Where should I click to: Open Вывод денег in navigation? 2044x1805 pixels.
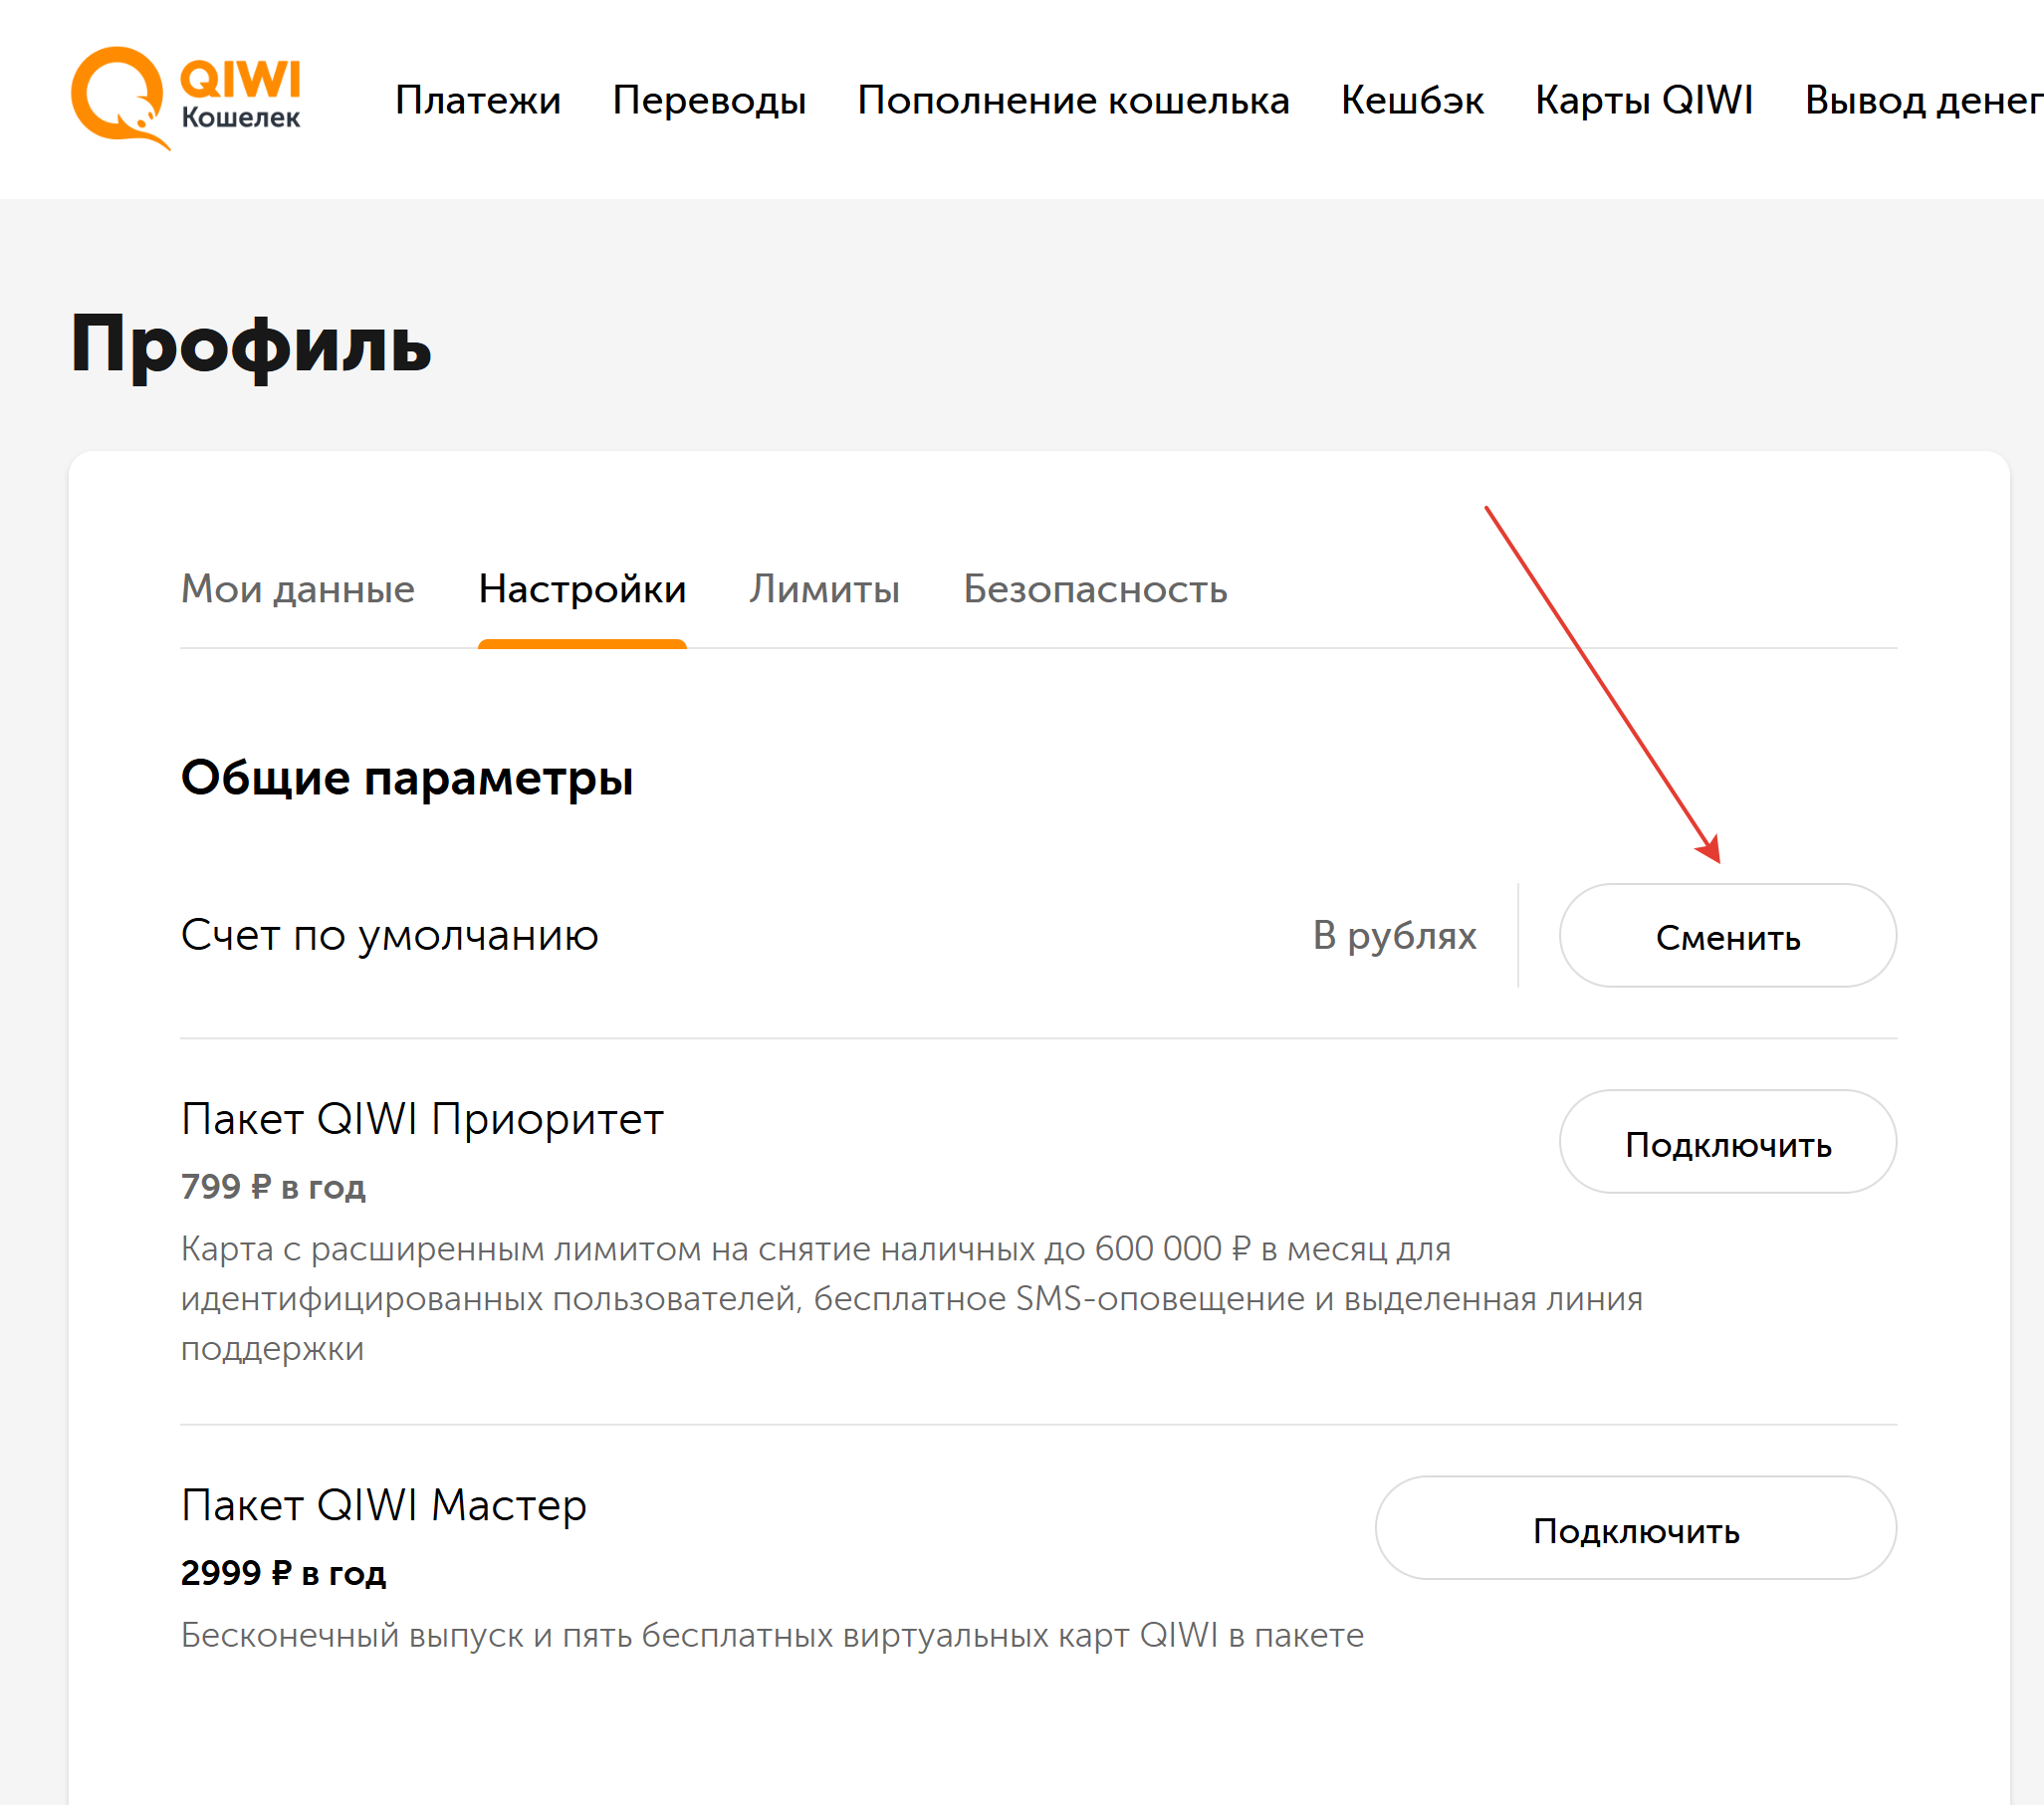pos(1924,100)
